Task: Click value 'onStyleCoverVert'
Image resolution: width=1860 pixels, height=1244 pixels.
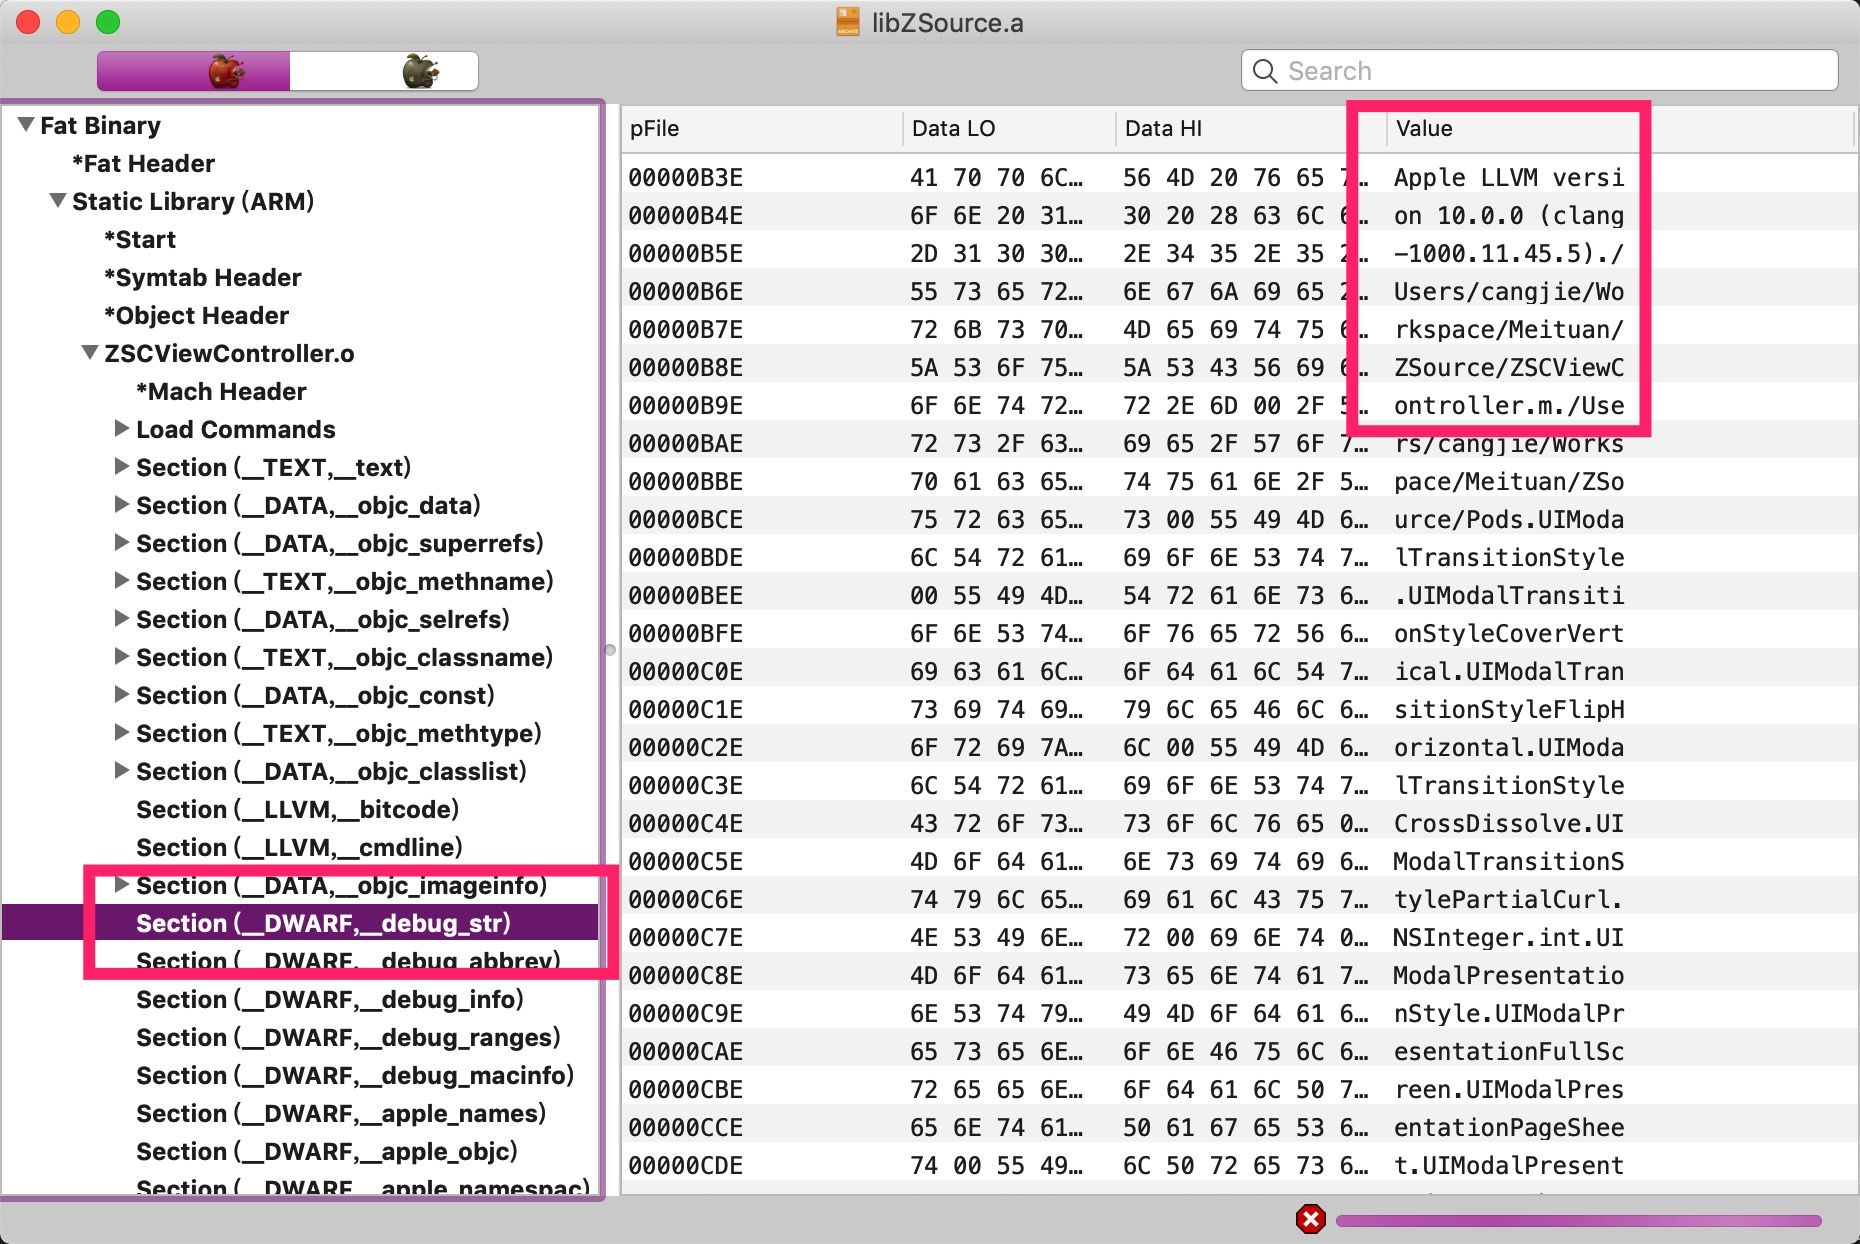Action: point(1508,633)
